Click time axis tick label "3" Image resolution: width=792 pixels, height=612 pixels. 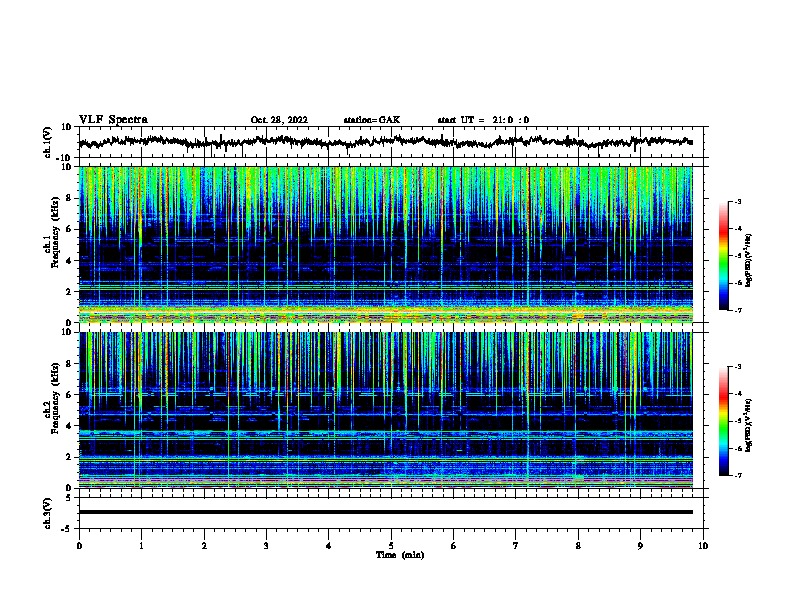coord(266,546)
